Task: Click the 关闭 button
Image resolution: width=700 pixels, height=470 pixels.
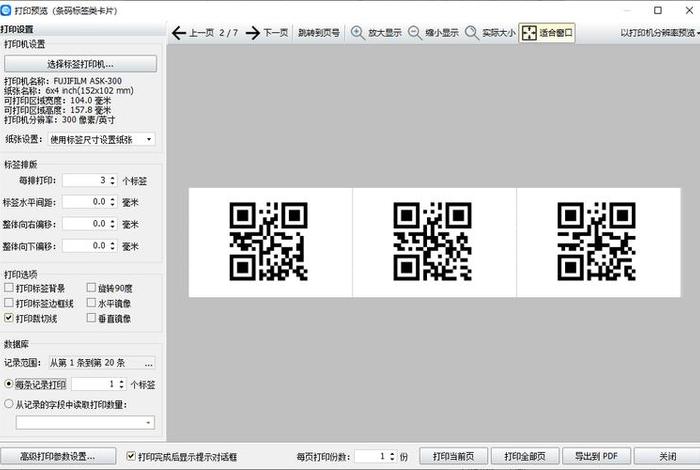Action: coord(667,456)
